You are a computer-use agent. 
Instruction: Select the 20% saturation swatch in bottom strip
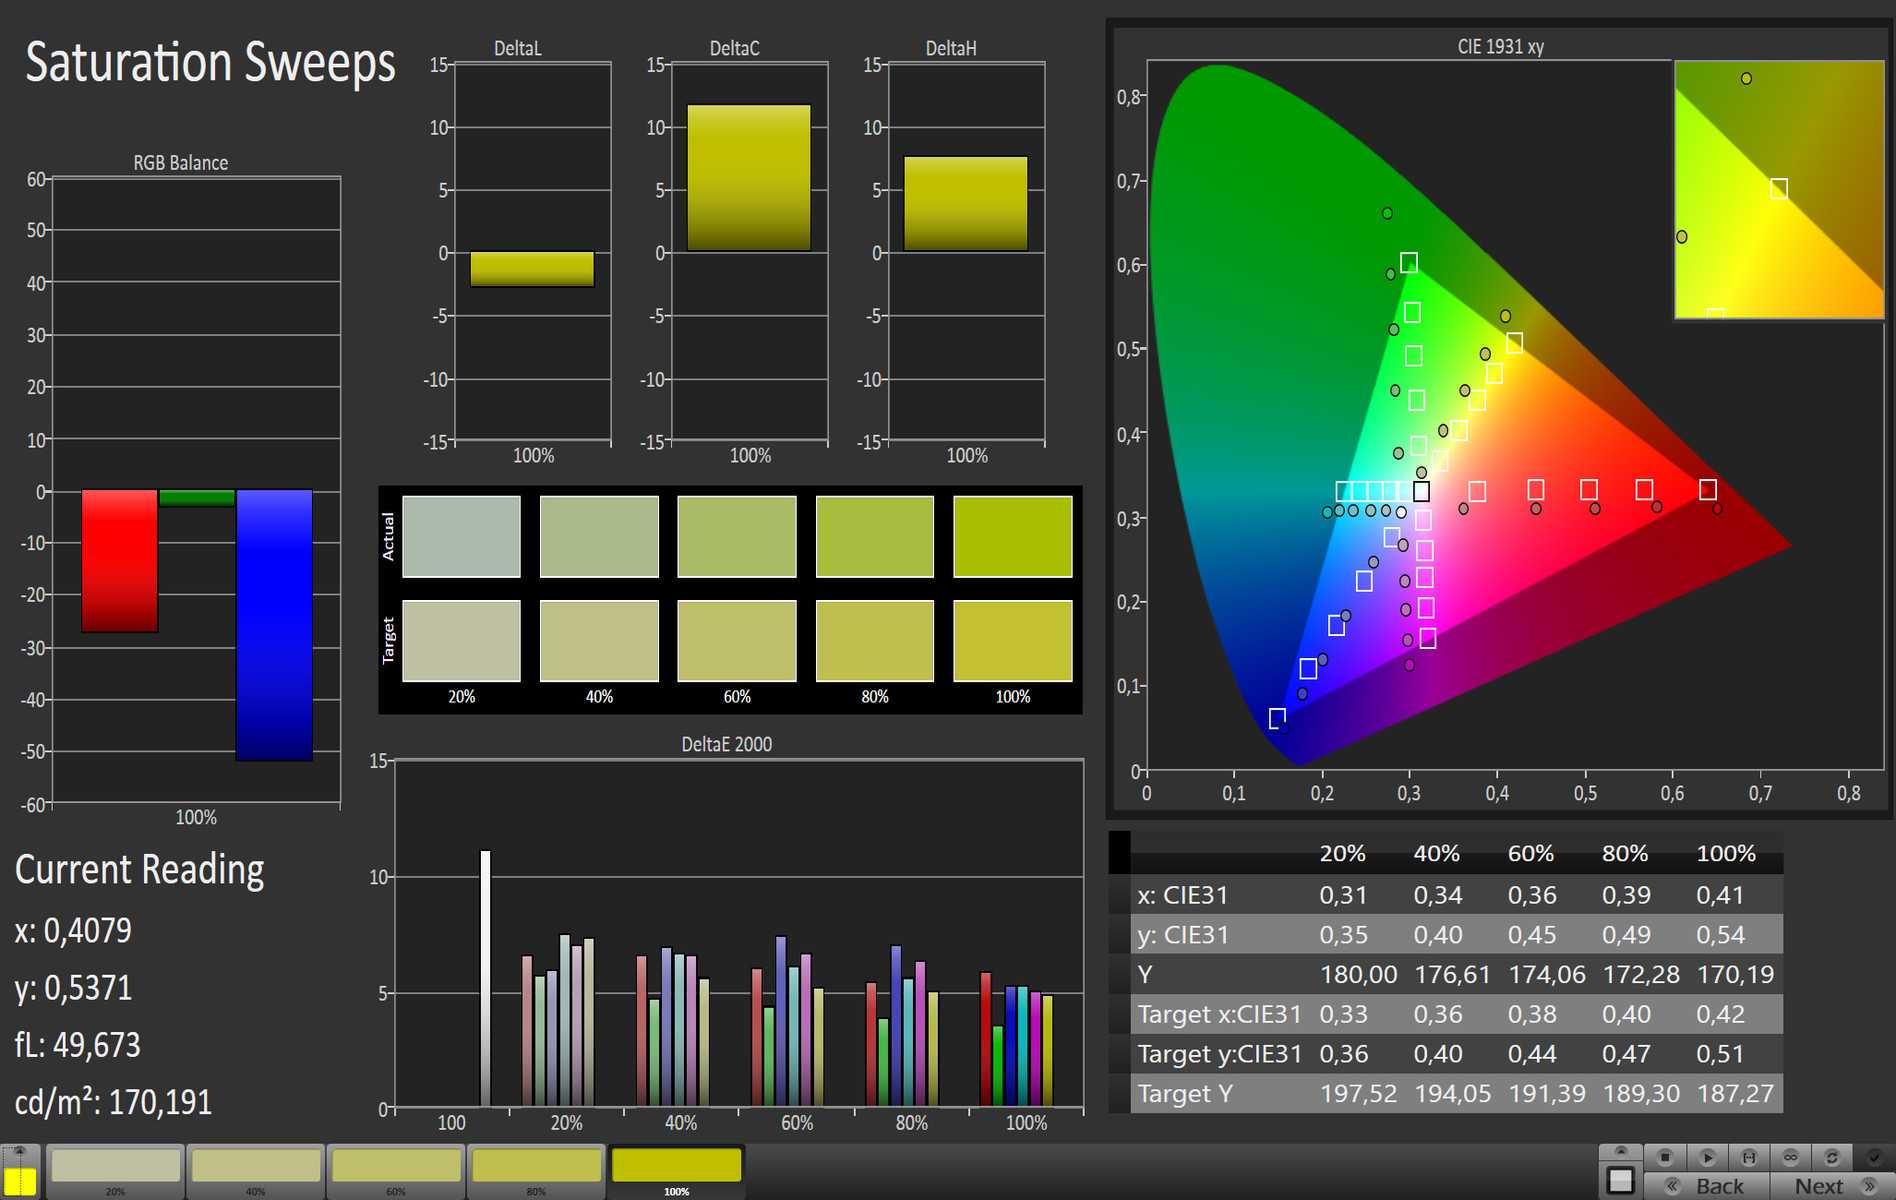116,1168
